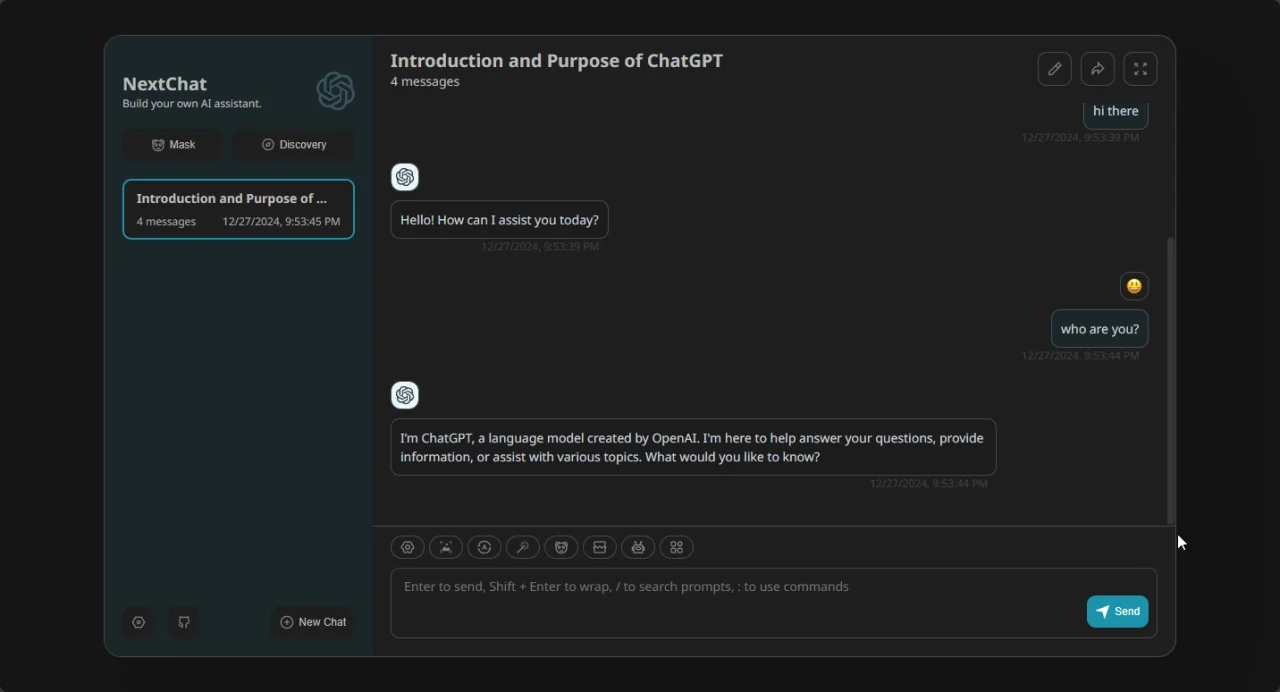Screen dimensions: 1280x692
Task: Toggle fullscreen with the expand icon
Action: [1140, 69]
